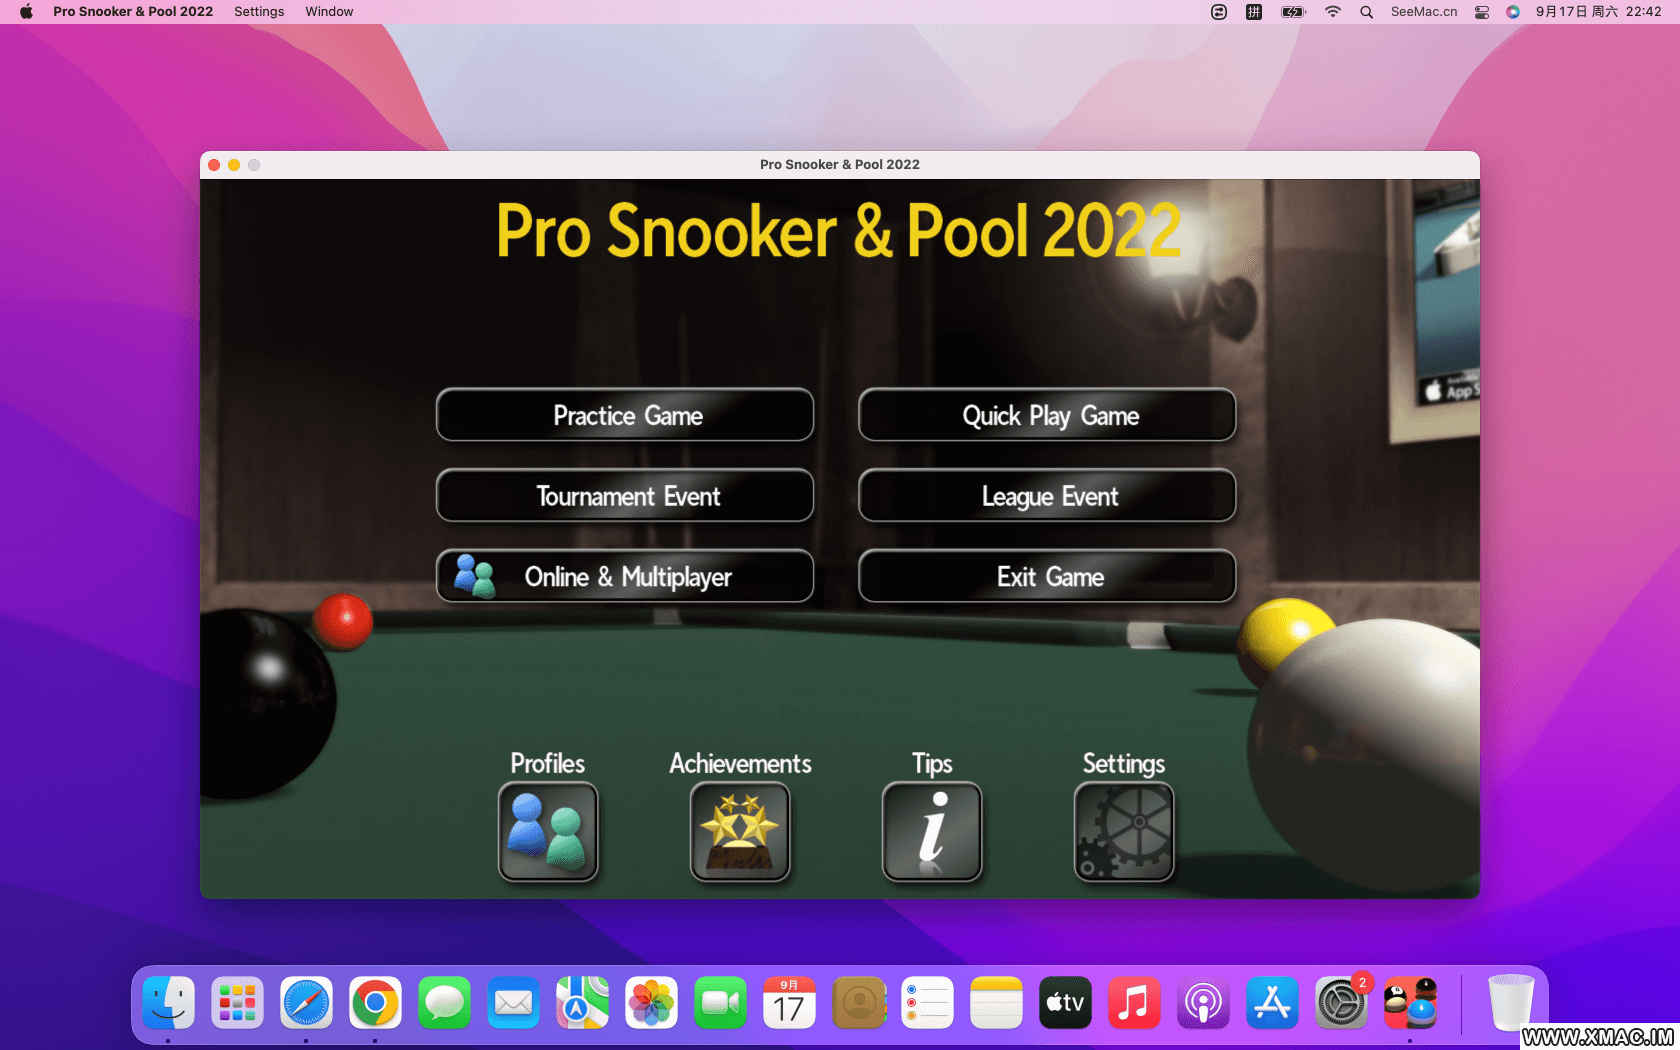The width and height of the screenshot is (1680, 1050).
Task: Open Reminders from the Dock
Action: point(927,1003)
